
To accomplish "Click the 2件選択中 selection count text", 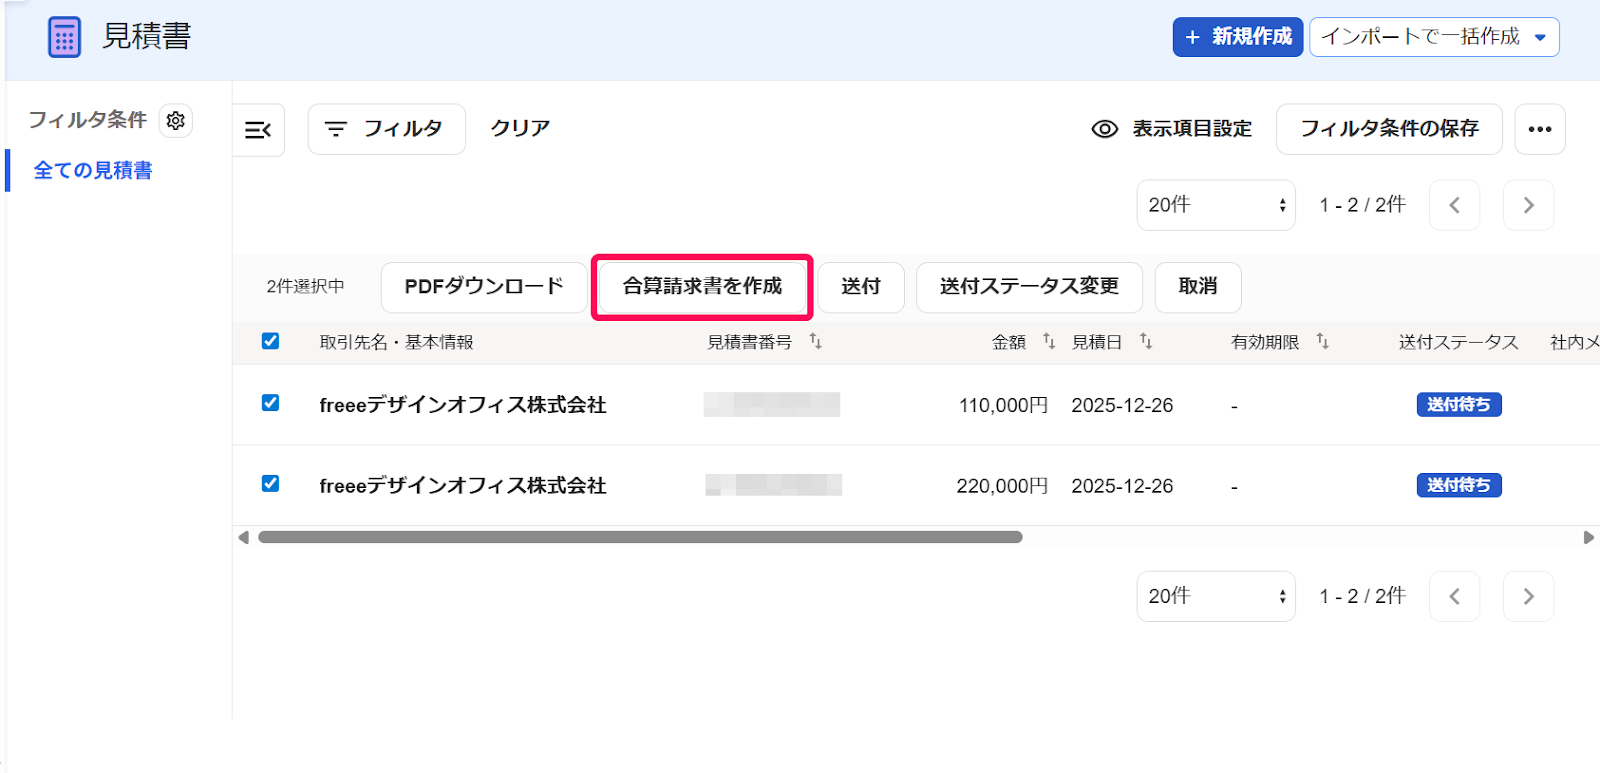I will pos(305,287).
